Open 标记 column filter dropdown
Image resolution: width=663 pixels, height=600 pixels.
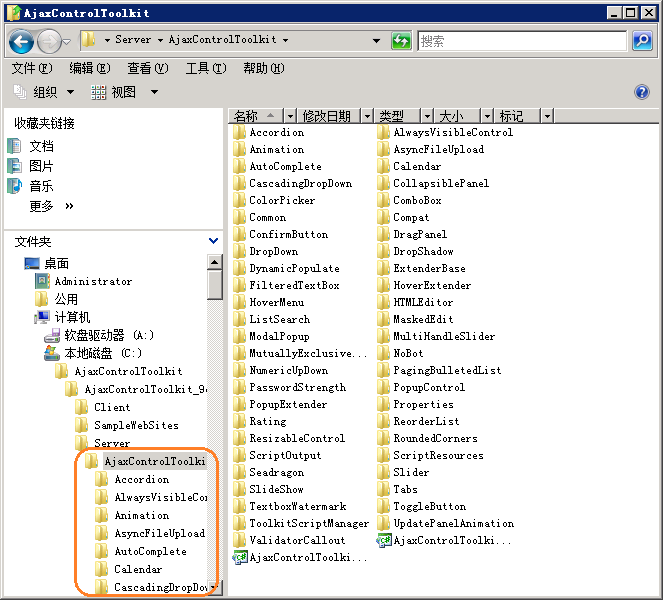[547, 115]
